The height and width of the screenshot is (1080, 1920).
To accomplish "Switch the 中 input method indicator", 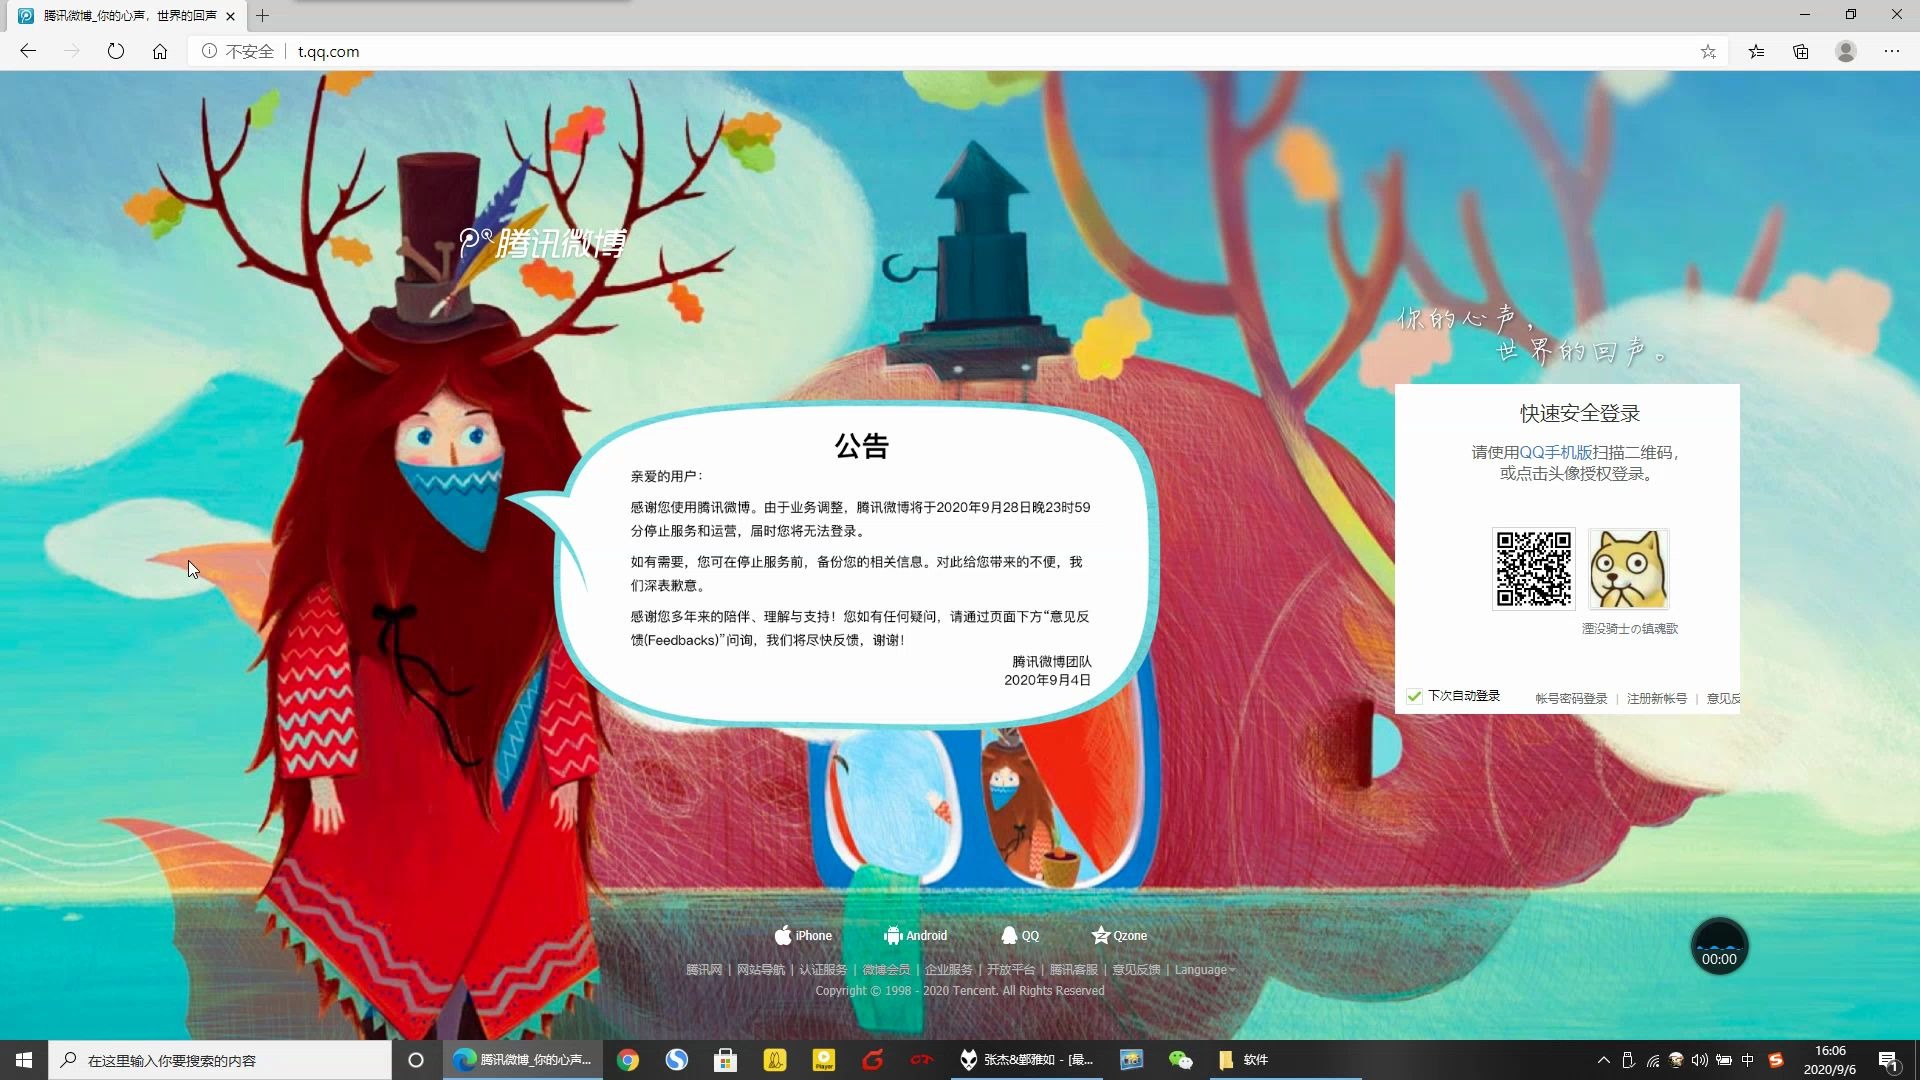I will coord(1748,1060).
